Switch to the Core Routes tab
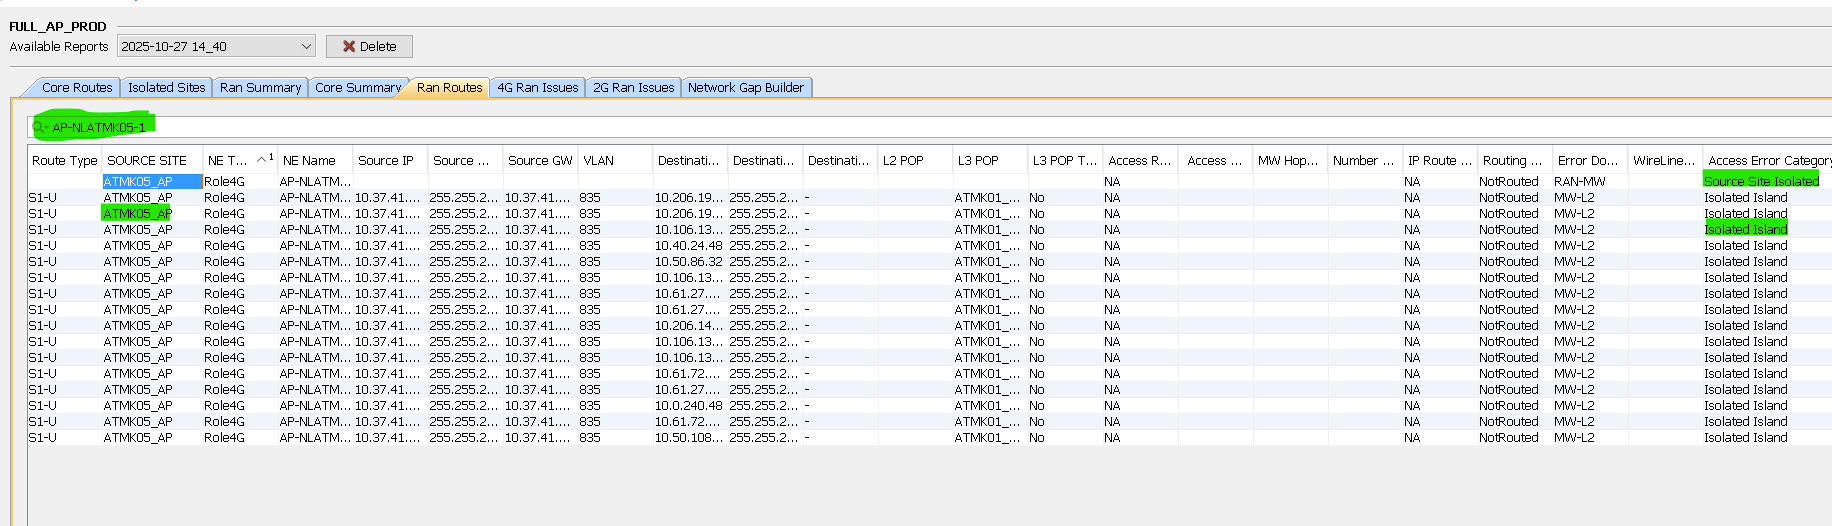This screenshot has width=1832, height=526. (76, 88)
